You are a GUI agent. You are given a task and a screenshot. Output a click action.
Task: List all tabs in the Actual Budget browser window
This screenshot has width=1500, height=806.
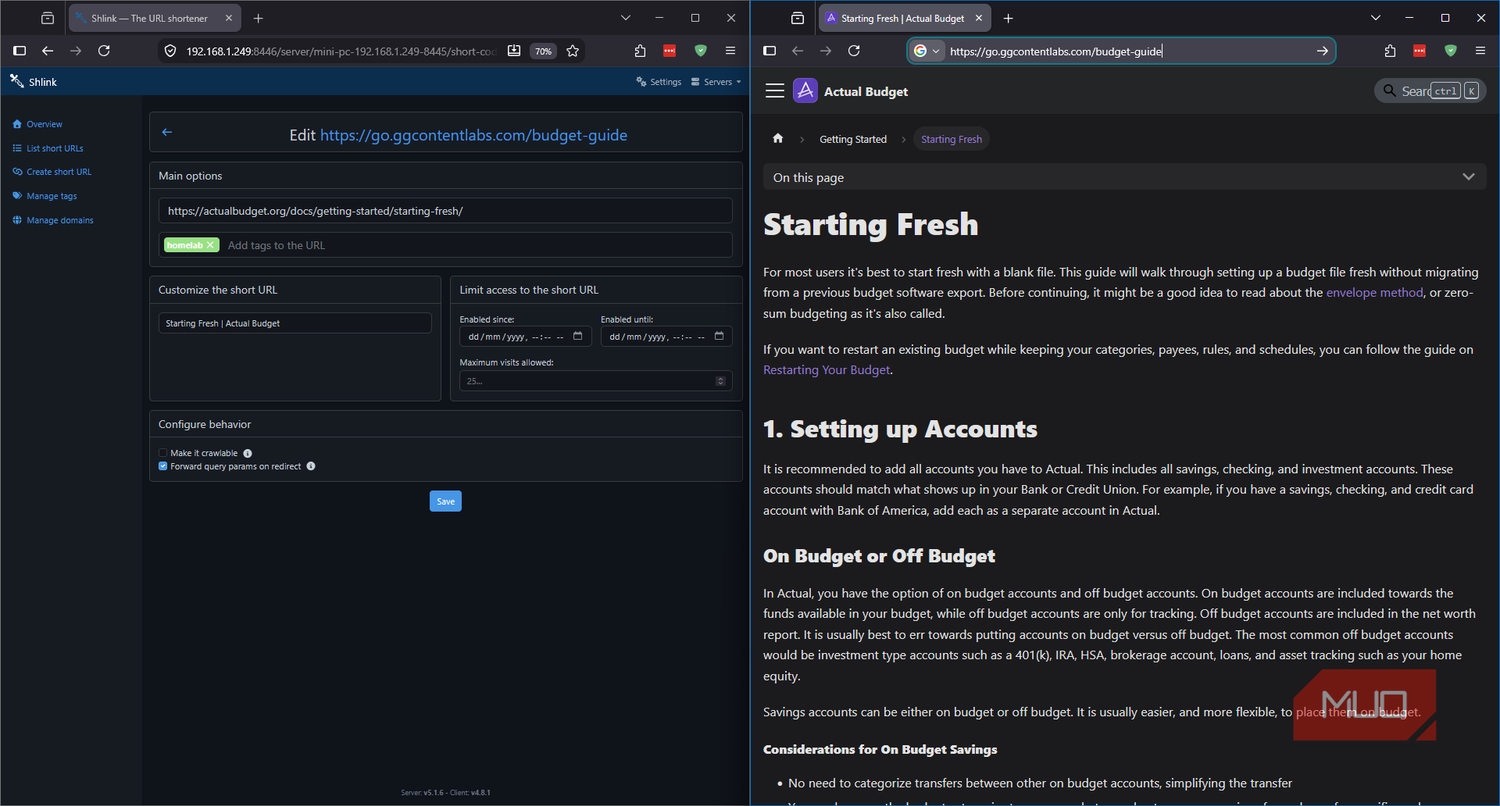(x=1376, y=18)
